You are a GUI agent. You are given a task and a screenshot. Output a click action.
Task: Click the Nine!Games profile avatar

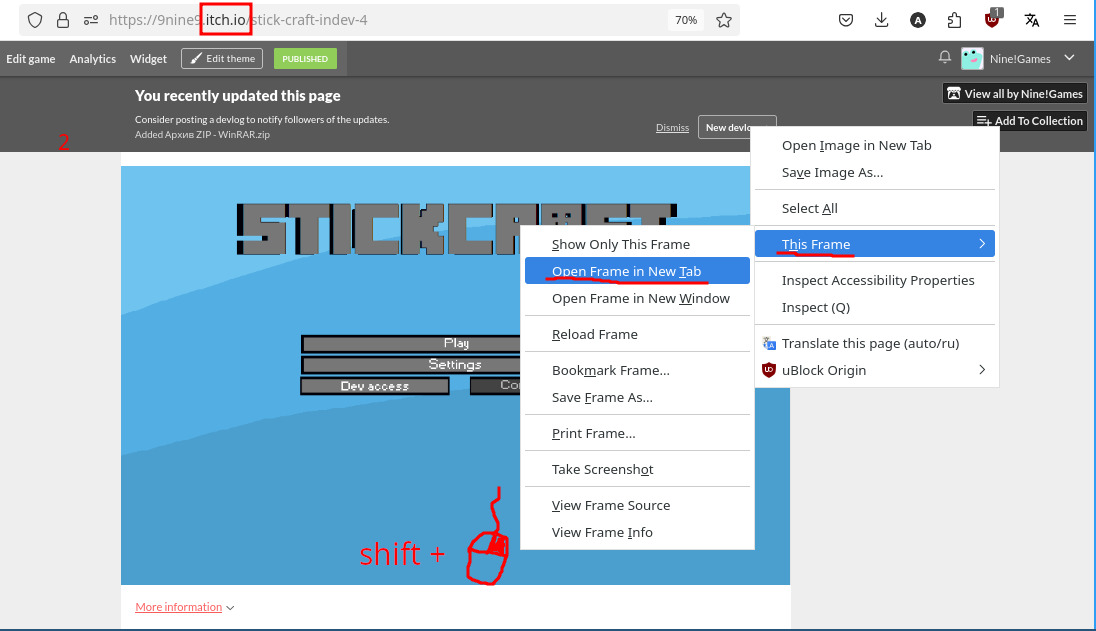[972, 59]
